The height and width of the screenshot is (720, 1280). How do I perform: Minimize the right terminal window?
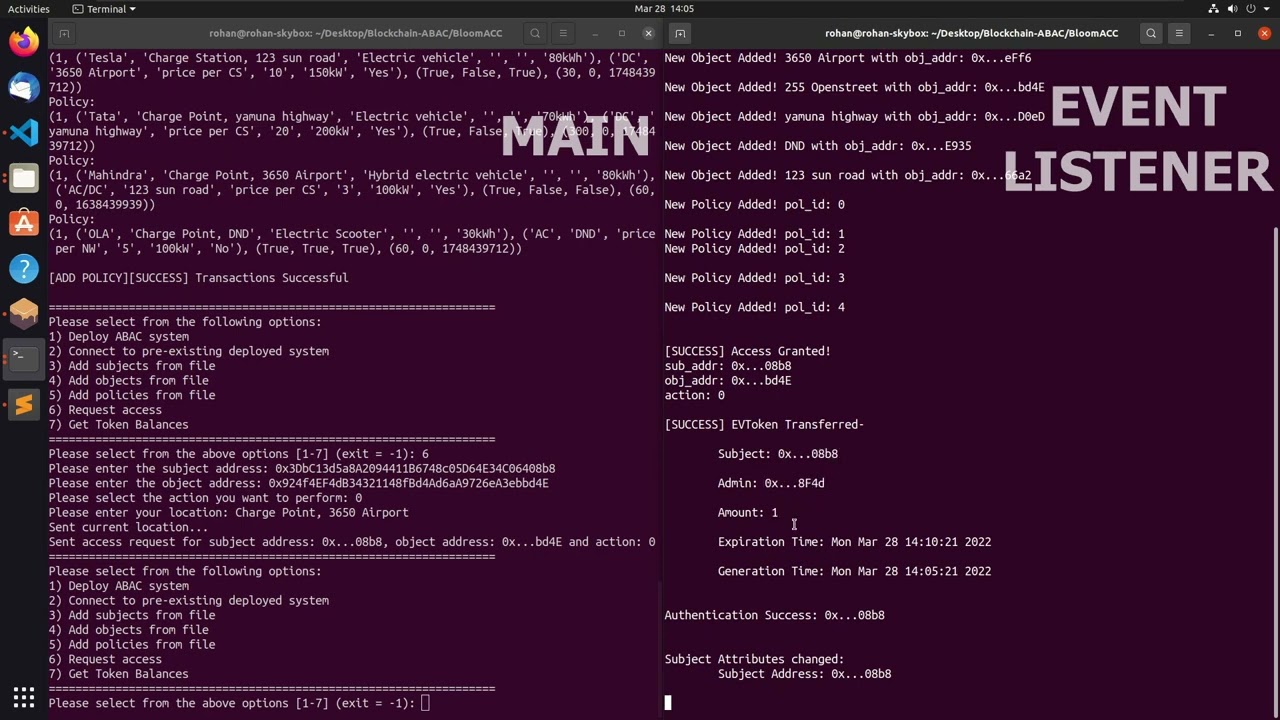pyautogui.click(x=1209, y=33)
